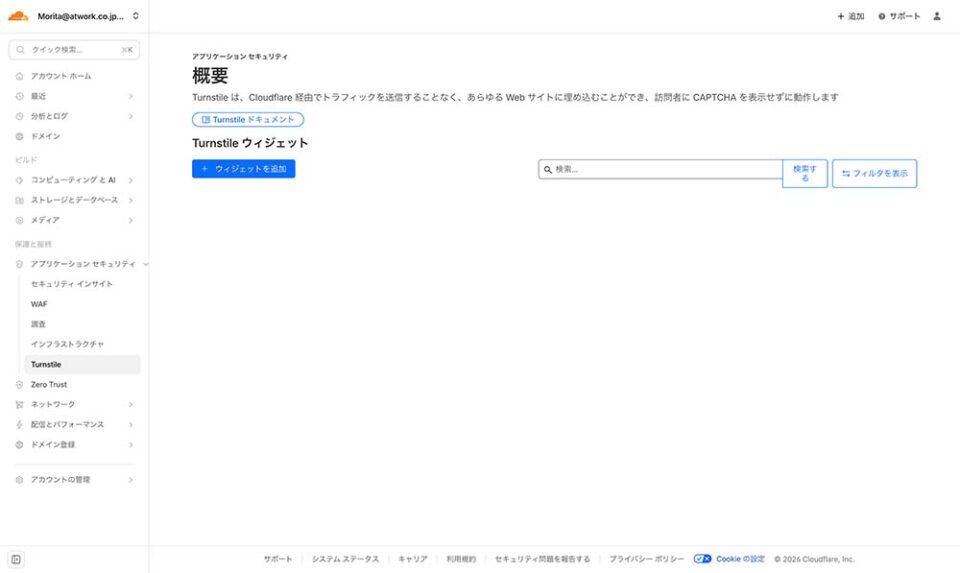Click the ウィジェットを追加 button
Image resolution: width=960 pixels, height=573 pixels.
(x=243, y=169)
